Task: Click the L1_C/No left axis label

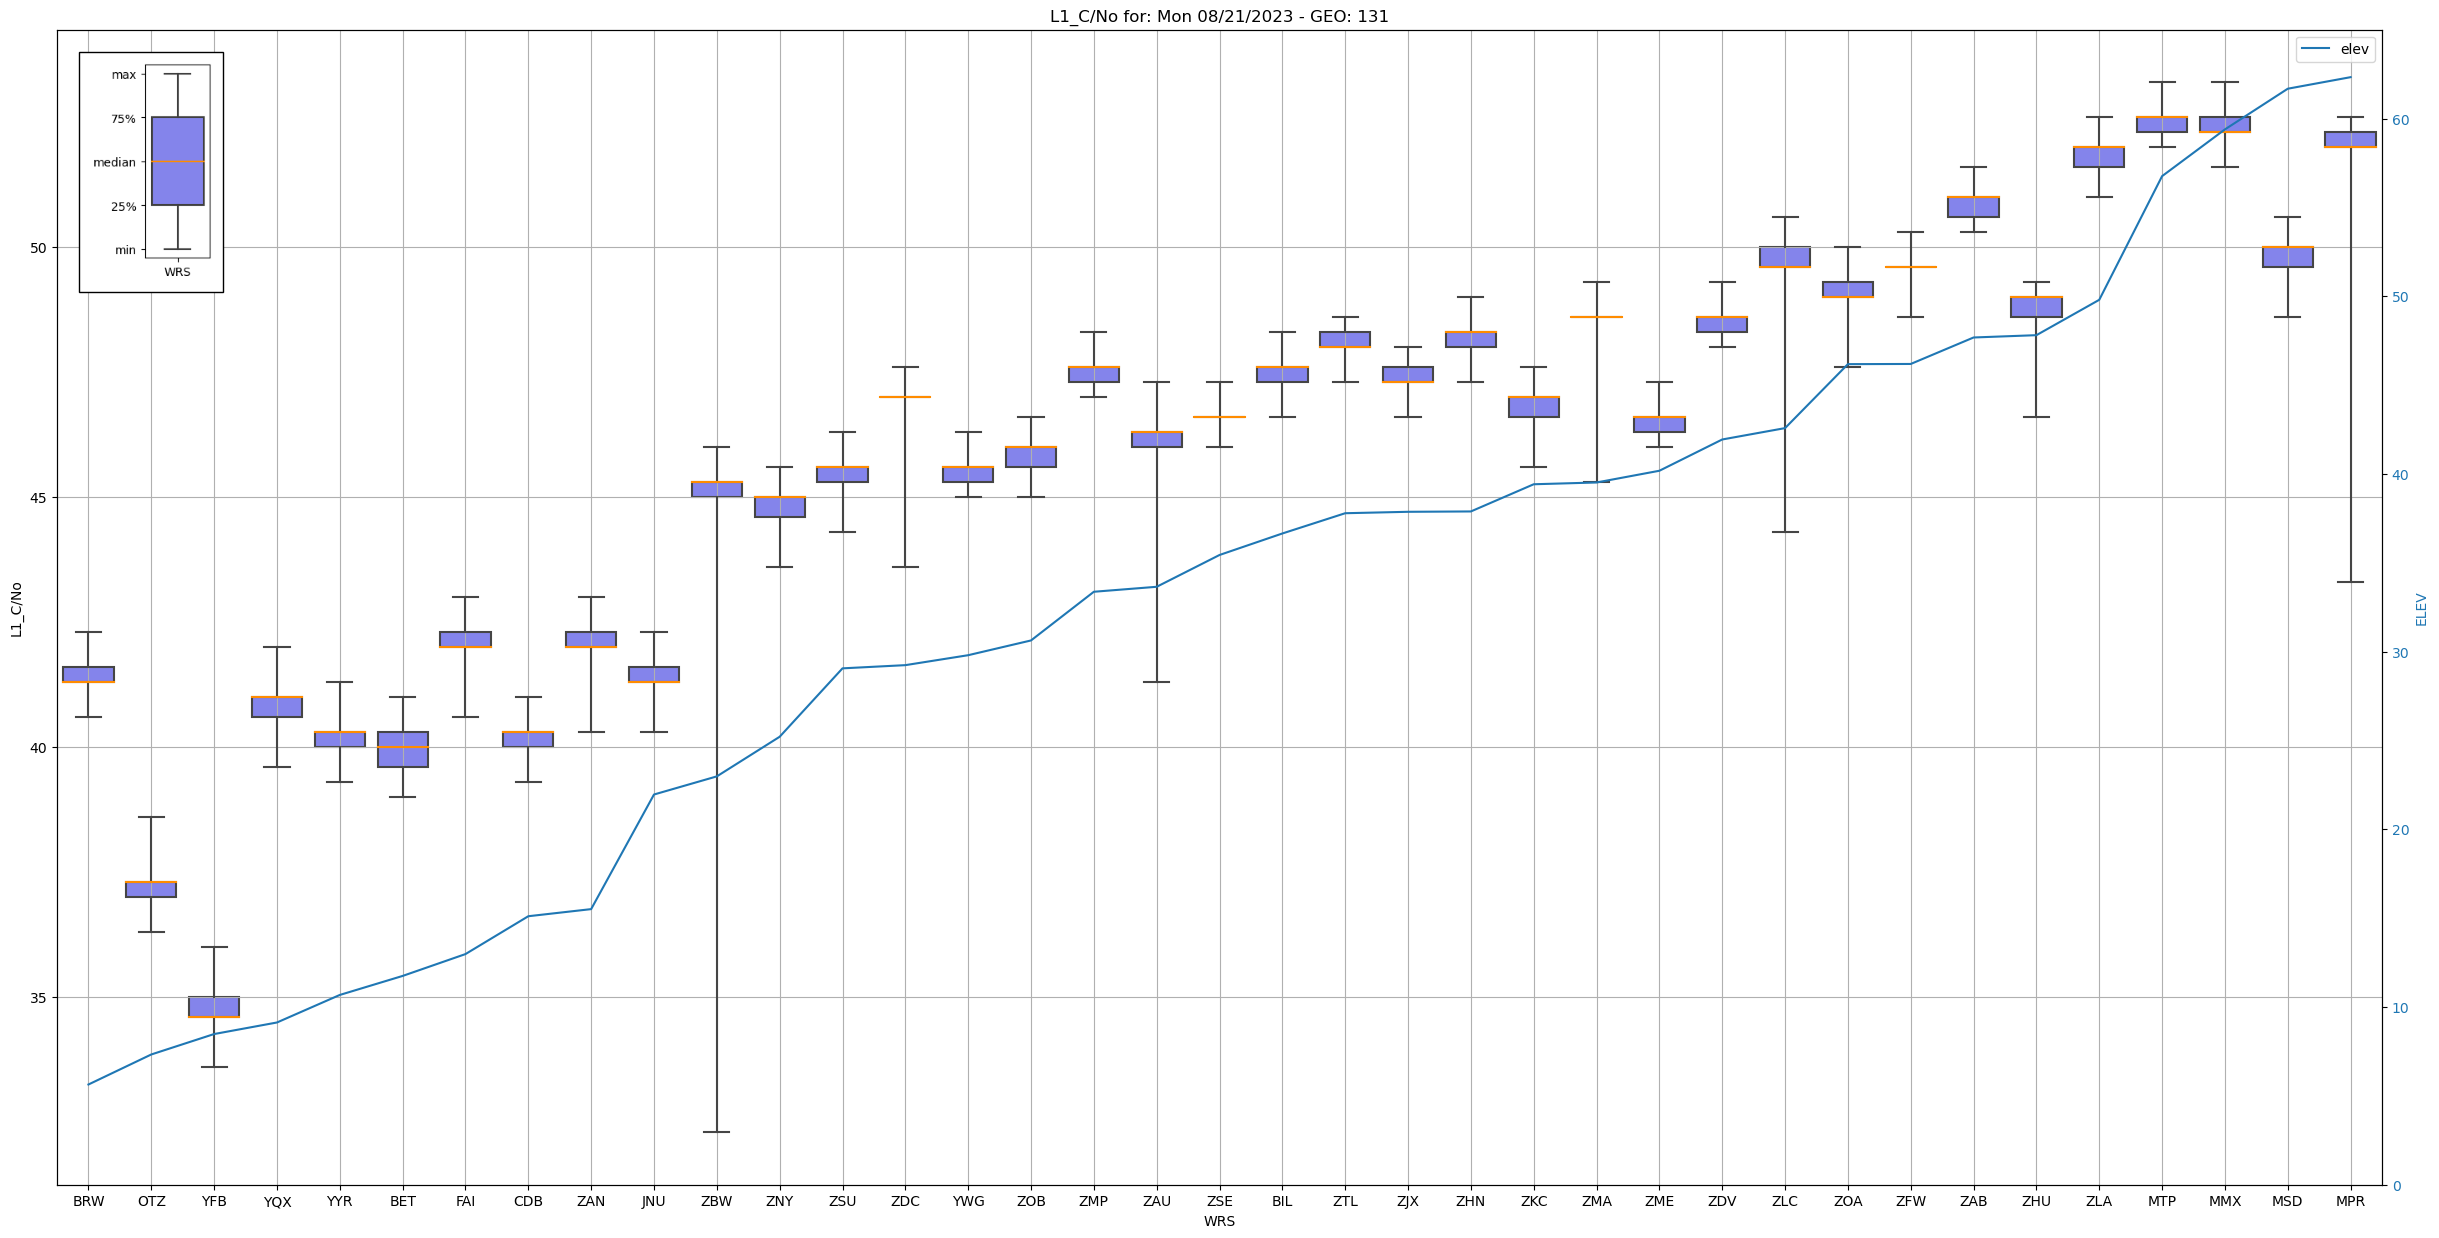Action: point(16,609)
